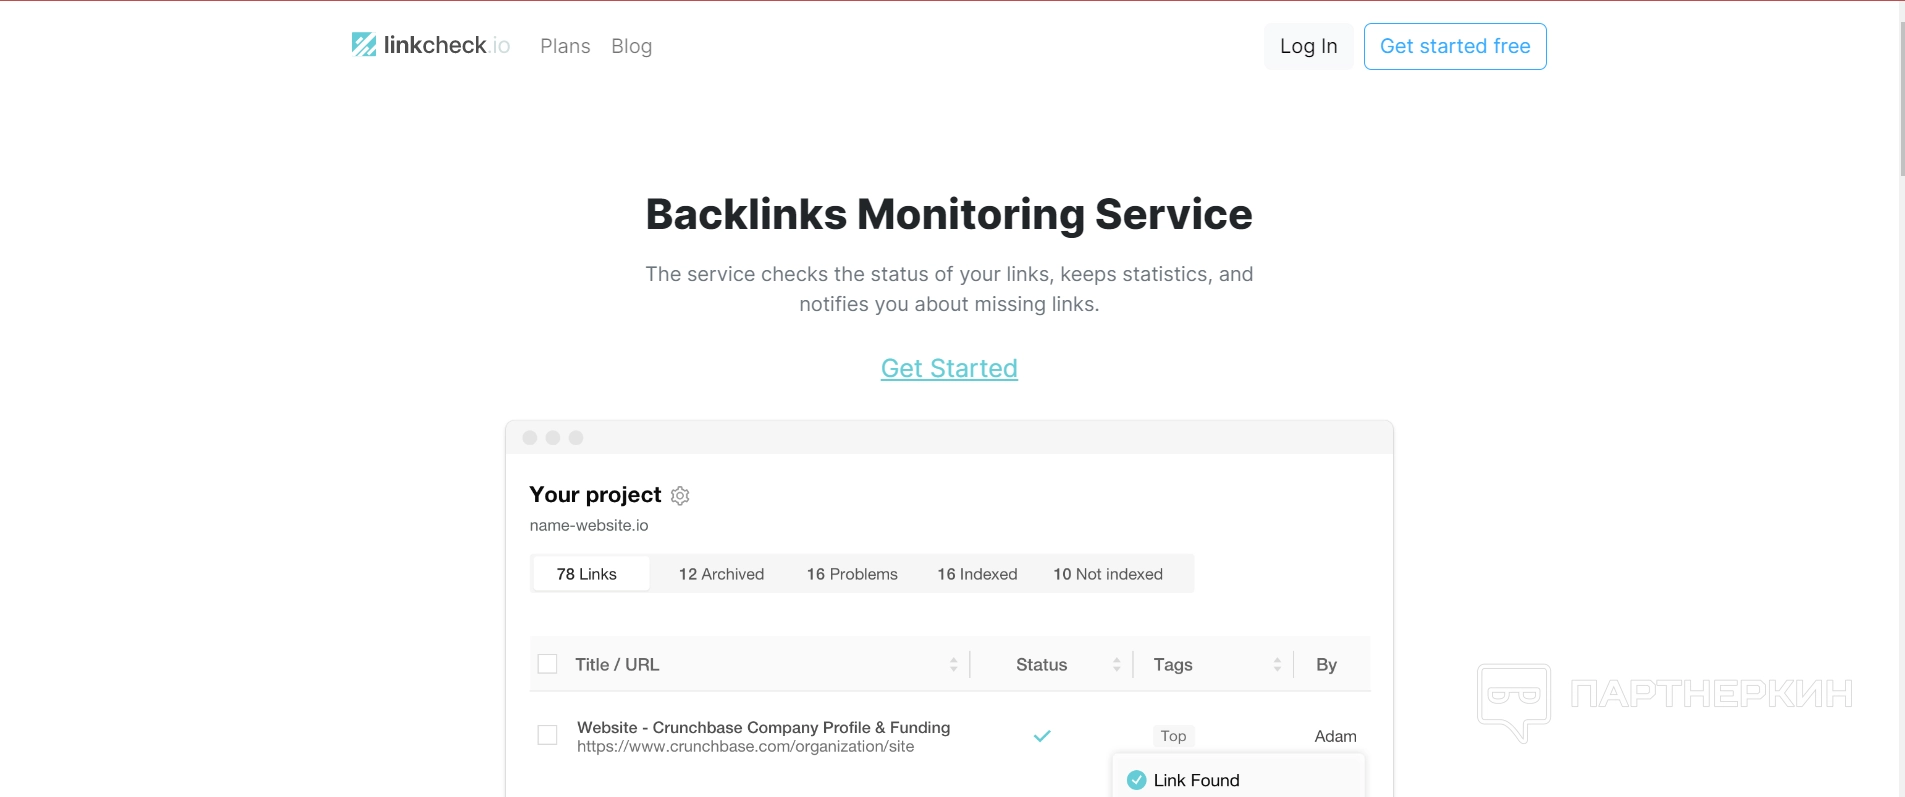Click the Link Found check circle icon
This screenshot has height=797, width=1905.
click(x=1137, y=781)
